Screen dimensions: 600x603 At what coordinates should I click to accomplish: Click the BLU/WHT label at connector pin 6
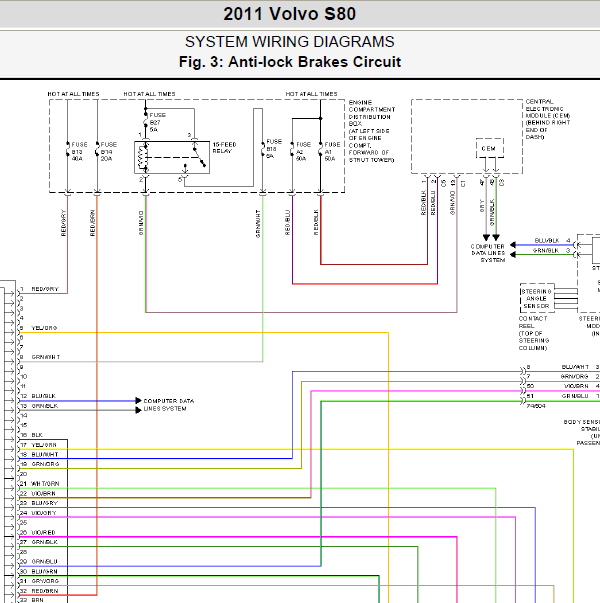point(575,366)
